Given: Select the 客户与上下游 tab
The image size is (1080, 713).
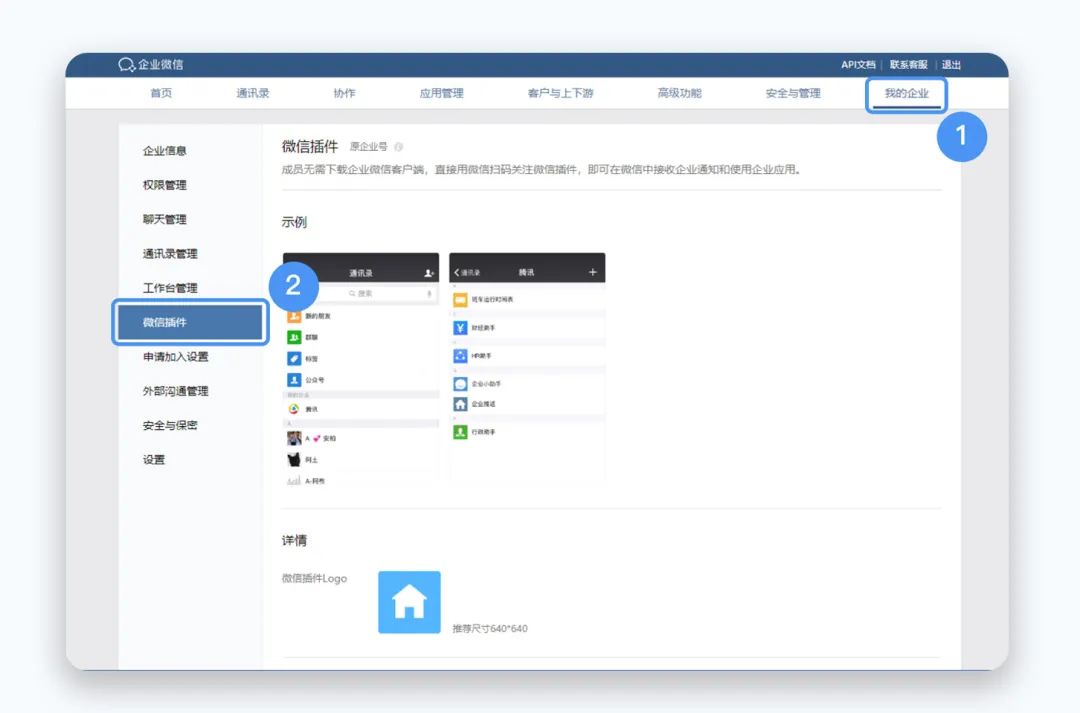Looking at the screenshot, I should [561, 93].
